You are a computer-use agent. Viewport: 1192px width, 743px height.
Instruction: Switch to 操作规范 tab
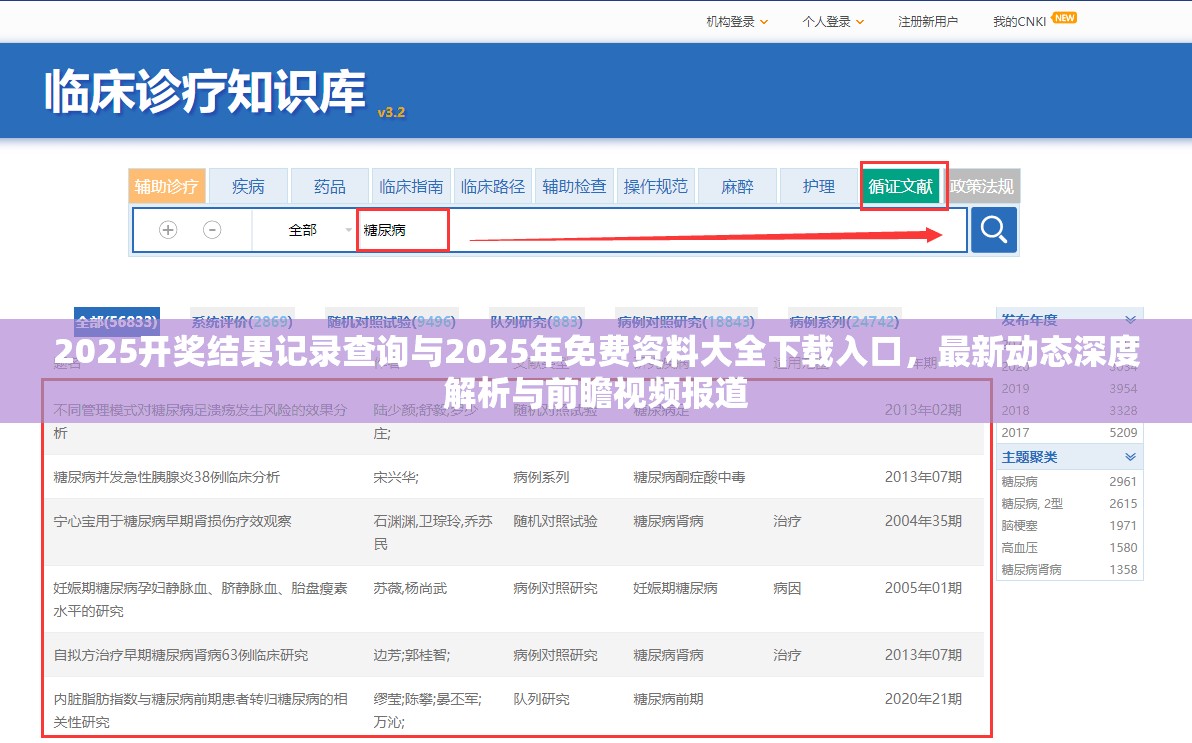(655, 186)
